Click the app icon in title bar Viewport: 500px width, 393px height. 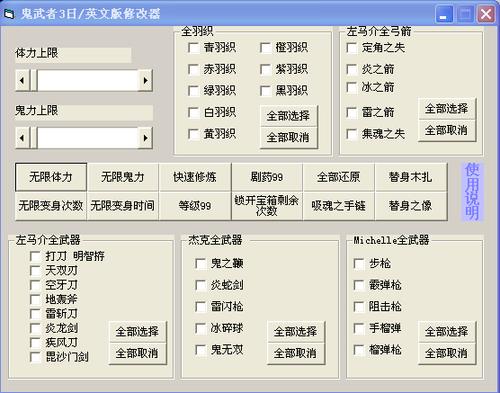(x=9, y=14)
